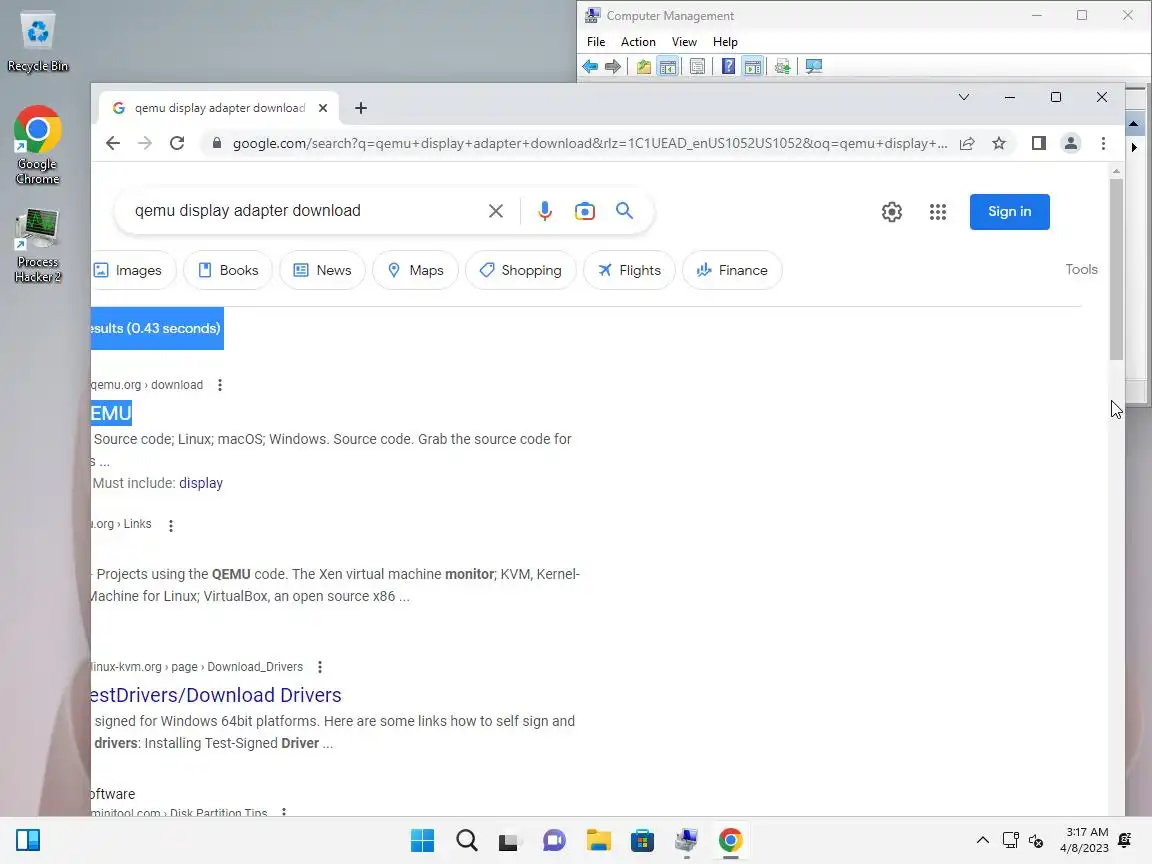This screenshot has width=1152, height=864.
Task: Click Chrome address bar URL
Action: click(589, 143)
